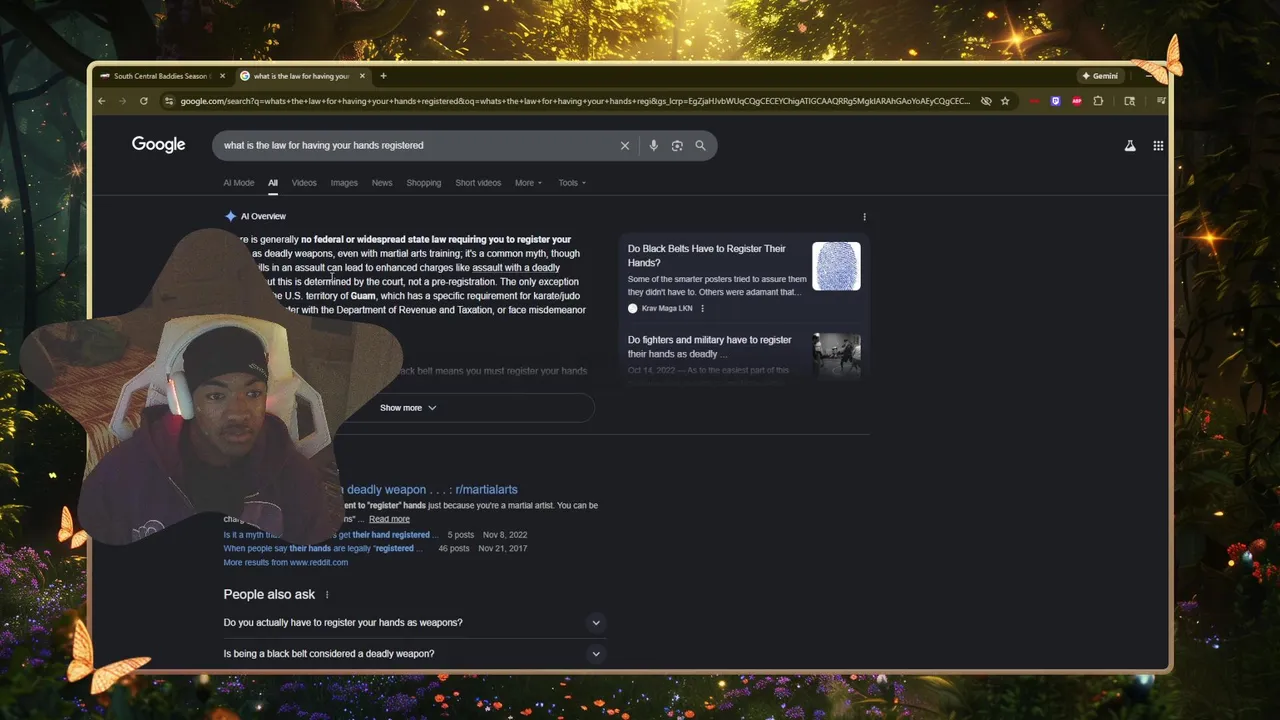This screenshot has height=720, width=1280.
Task: Select the Short videos search tab
Action: (478, 183)
